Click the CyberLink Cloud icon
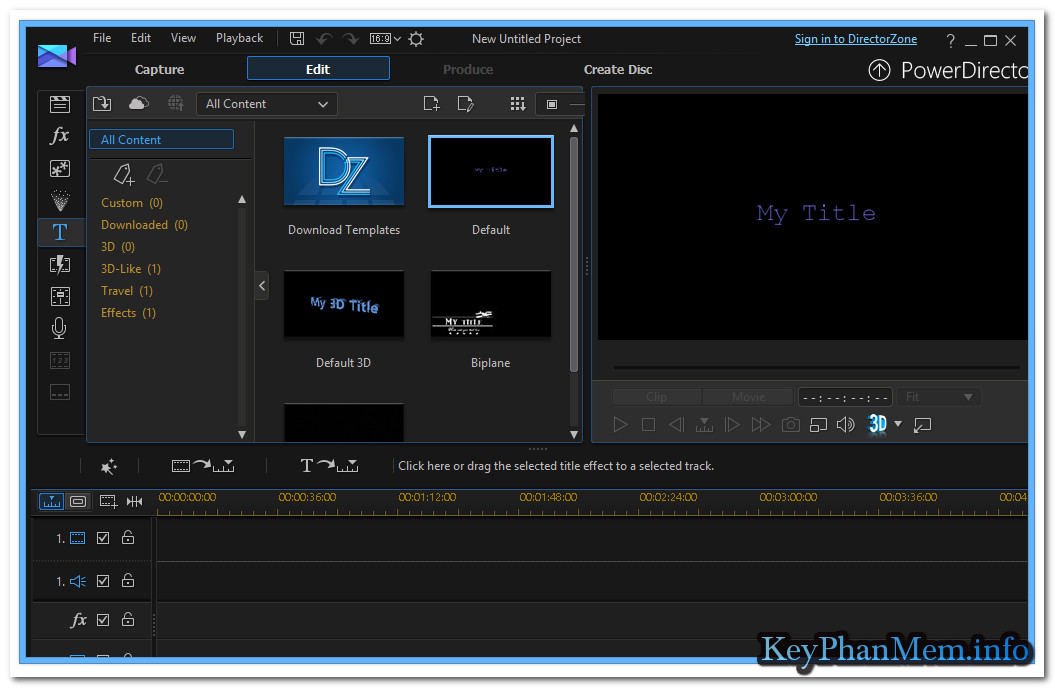 [x=139, y=103]
